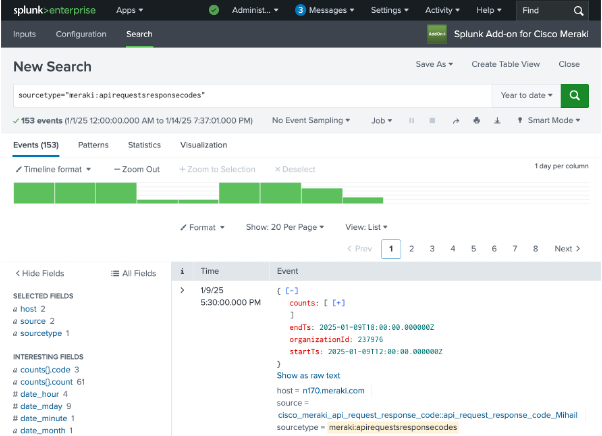Viewport: 602px width, 436px height.
Task: Click the meraki:apirequestsresponsecodes sourcetype value
Action: (x=393, y=427)
